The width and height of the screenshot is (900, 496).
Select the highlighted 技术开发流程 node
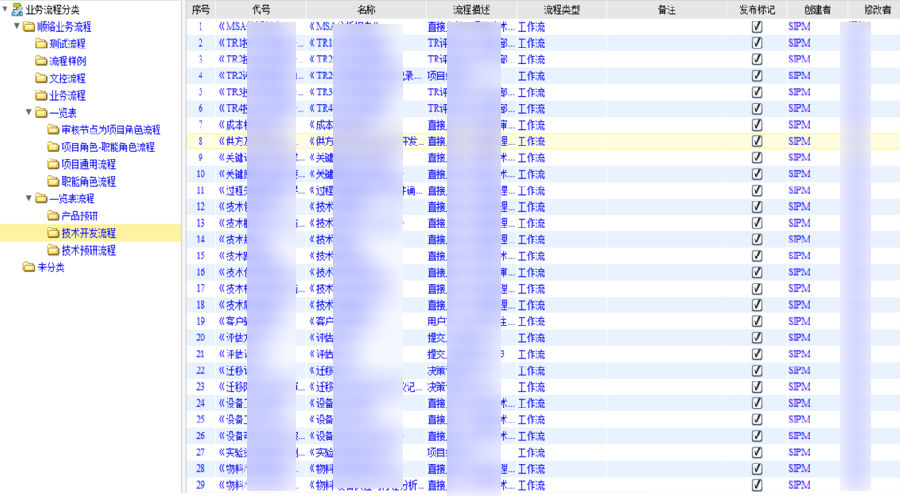click(89, 233)
